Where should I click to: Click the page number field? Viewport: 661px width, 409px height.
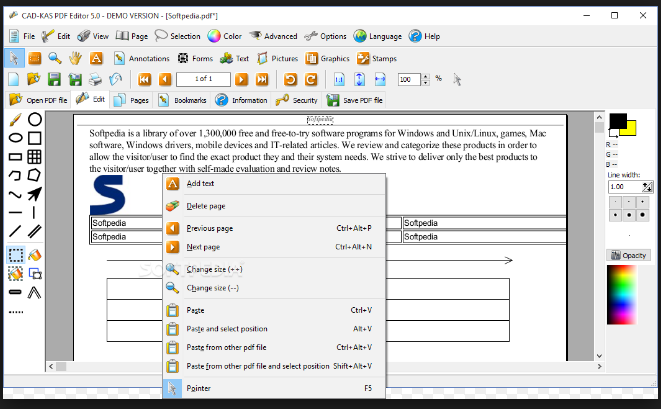point(203,79)
